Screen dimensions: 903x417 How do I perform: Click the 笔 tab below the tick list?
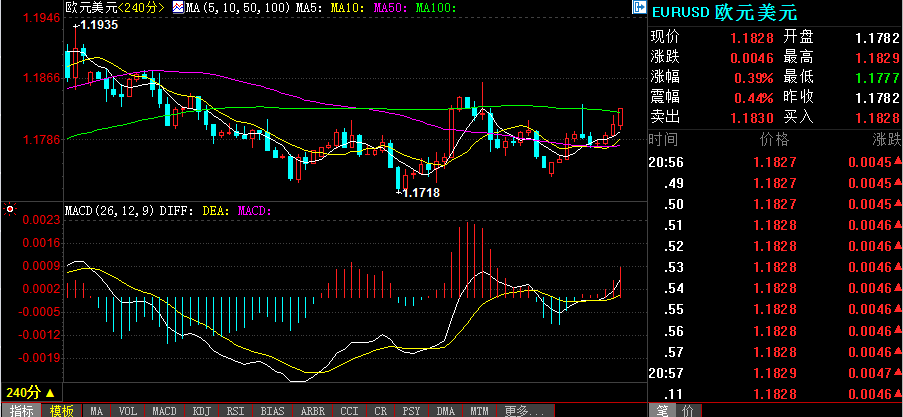pos(661,410)
